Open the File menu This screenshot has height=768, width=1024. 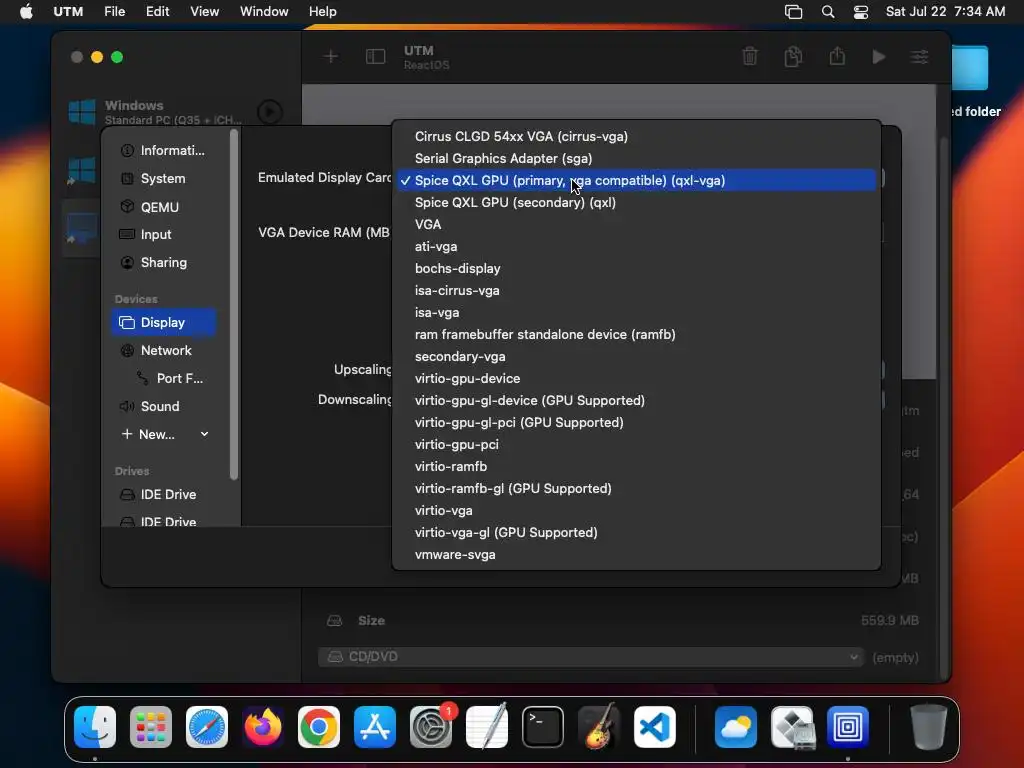click(x=114, y=12)
